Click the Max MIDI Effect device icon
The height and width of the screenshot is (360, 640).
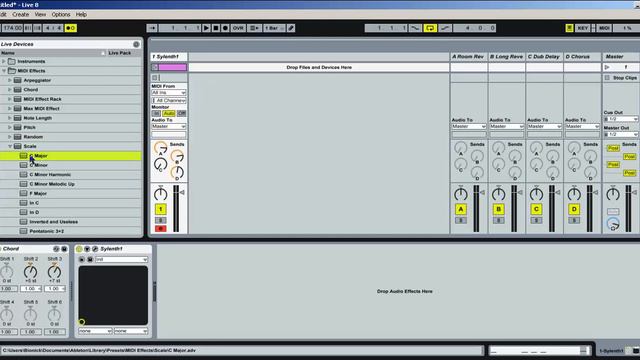coord(17,109)
